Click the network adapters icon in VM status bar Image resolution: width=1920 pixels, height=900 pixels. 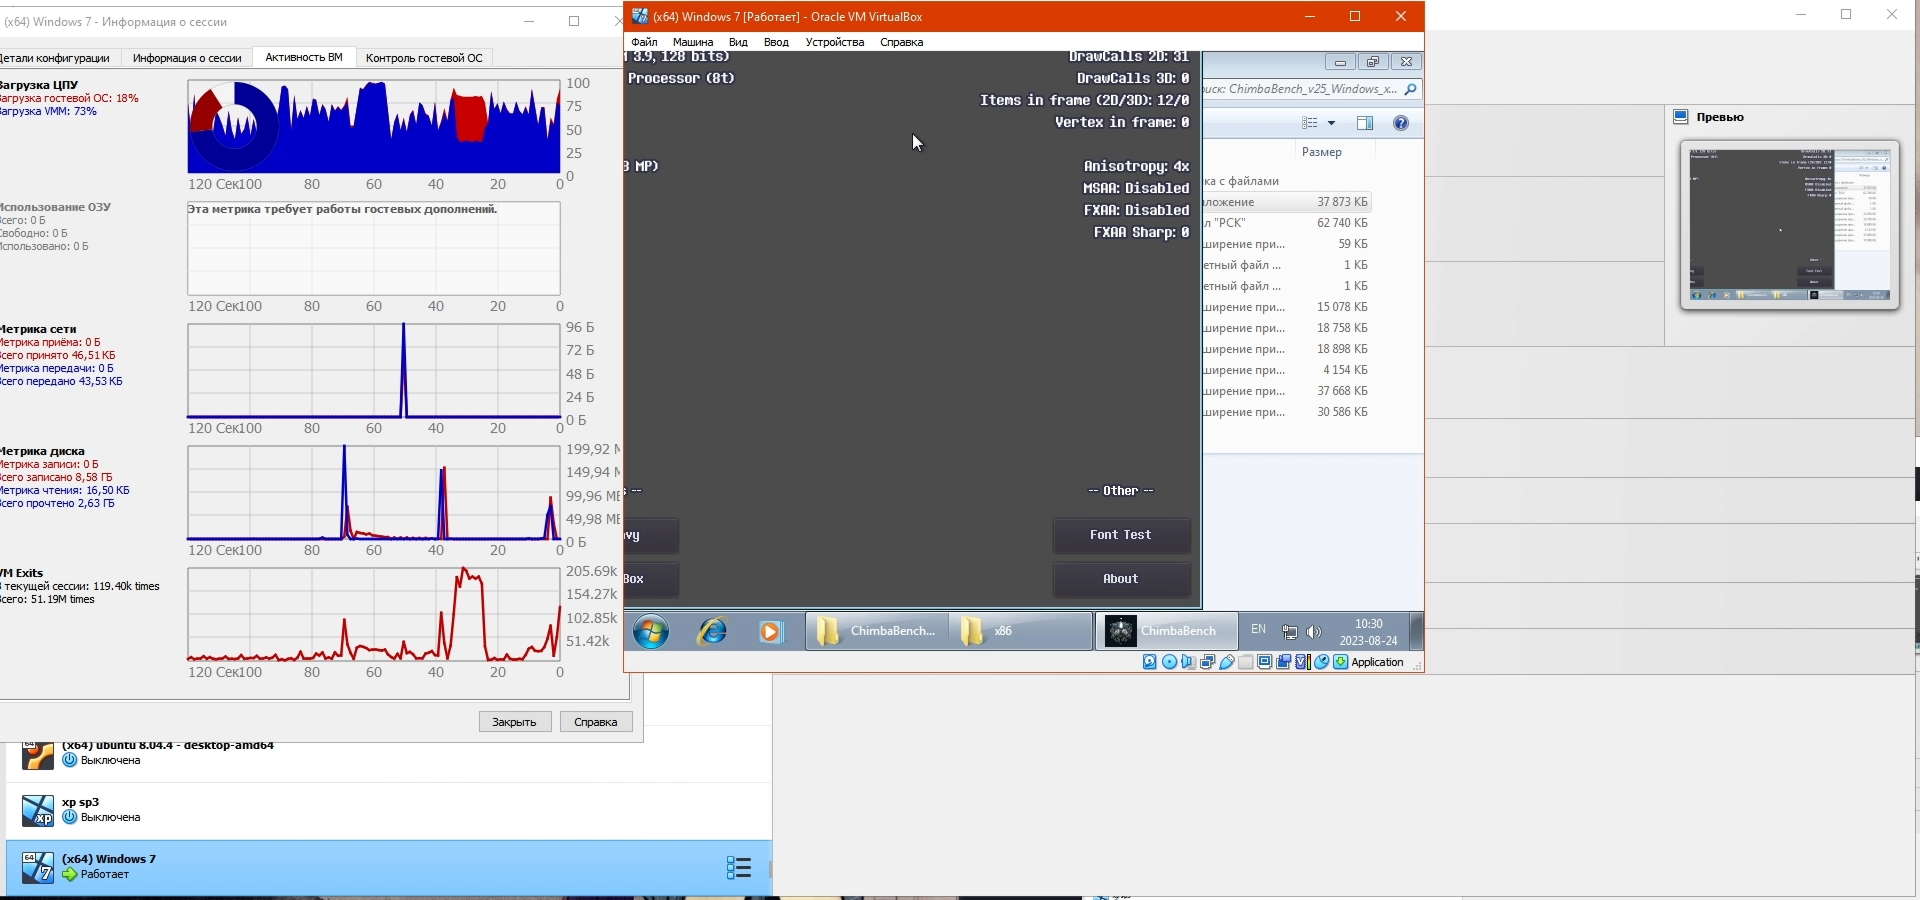pos(1208,662)
